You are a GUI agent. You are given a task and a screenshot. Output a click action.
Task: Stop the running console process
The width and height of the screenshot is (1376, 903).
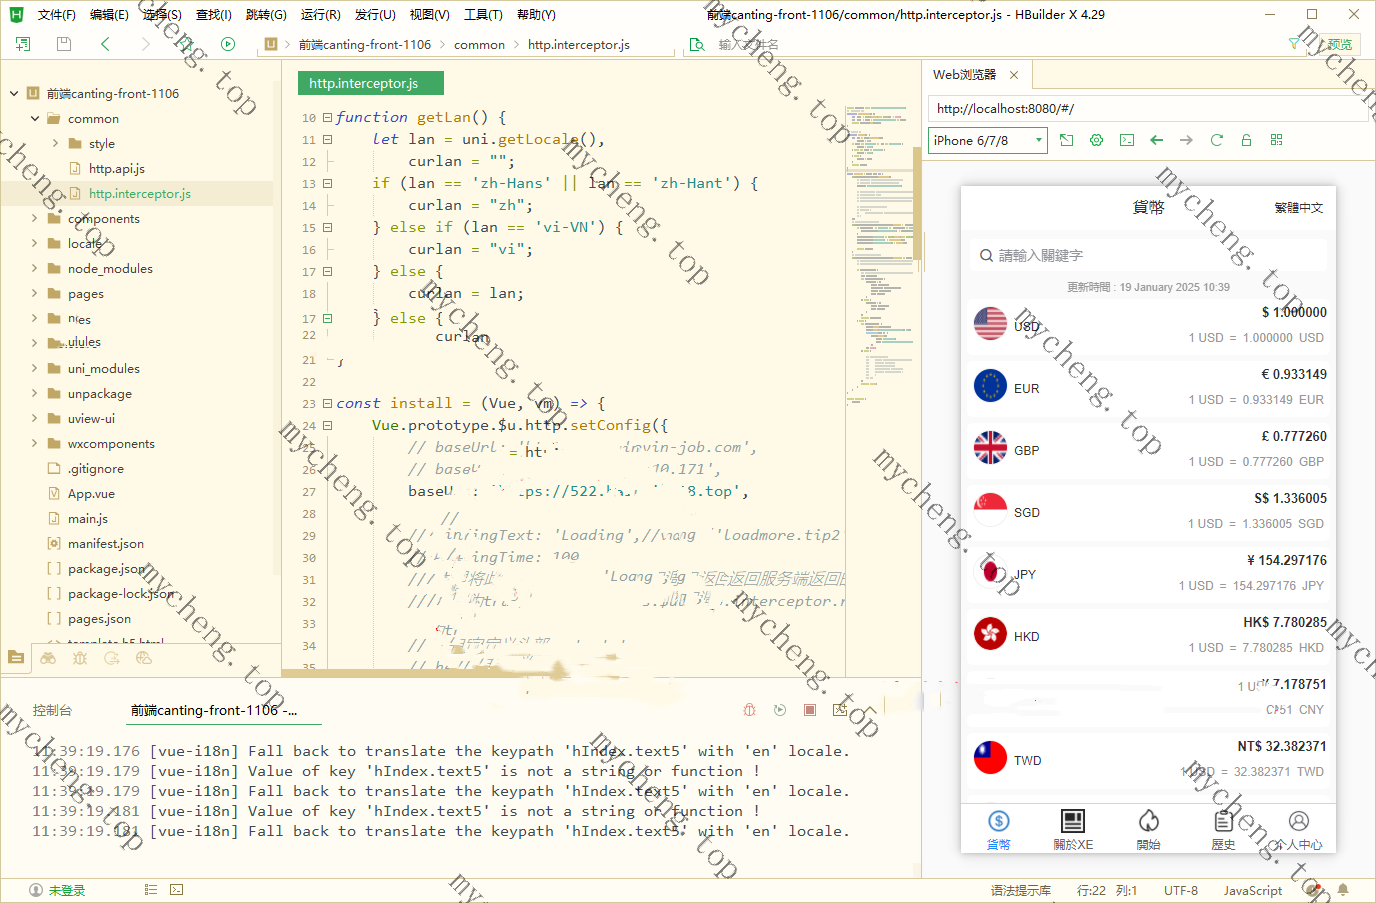click(810, 710)
